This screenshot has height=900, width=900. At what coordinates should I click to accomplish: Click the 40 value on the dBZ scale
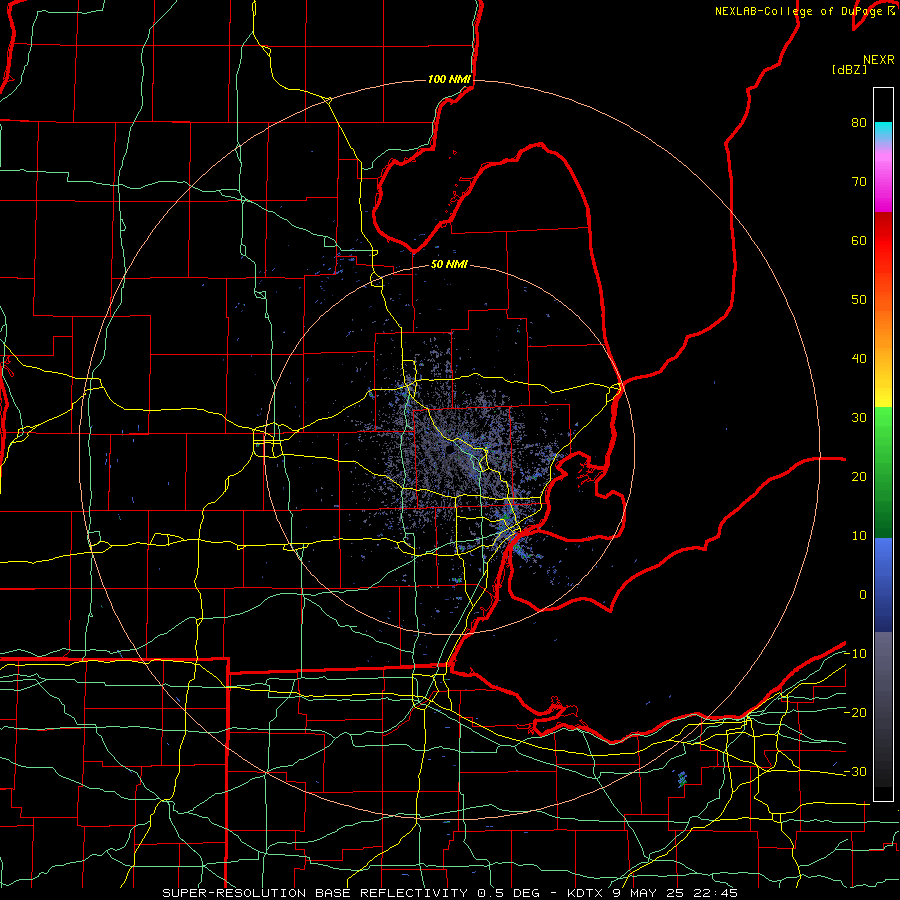pos(859,359)
